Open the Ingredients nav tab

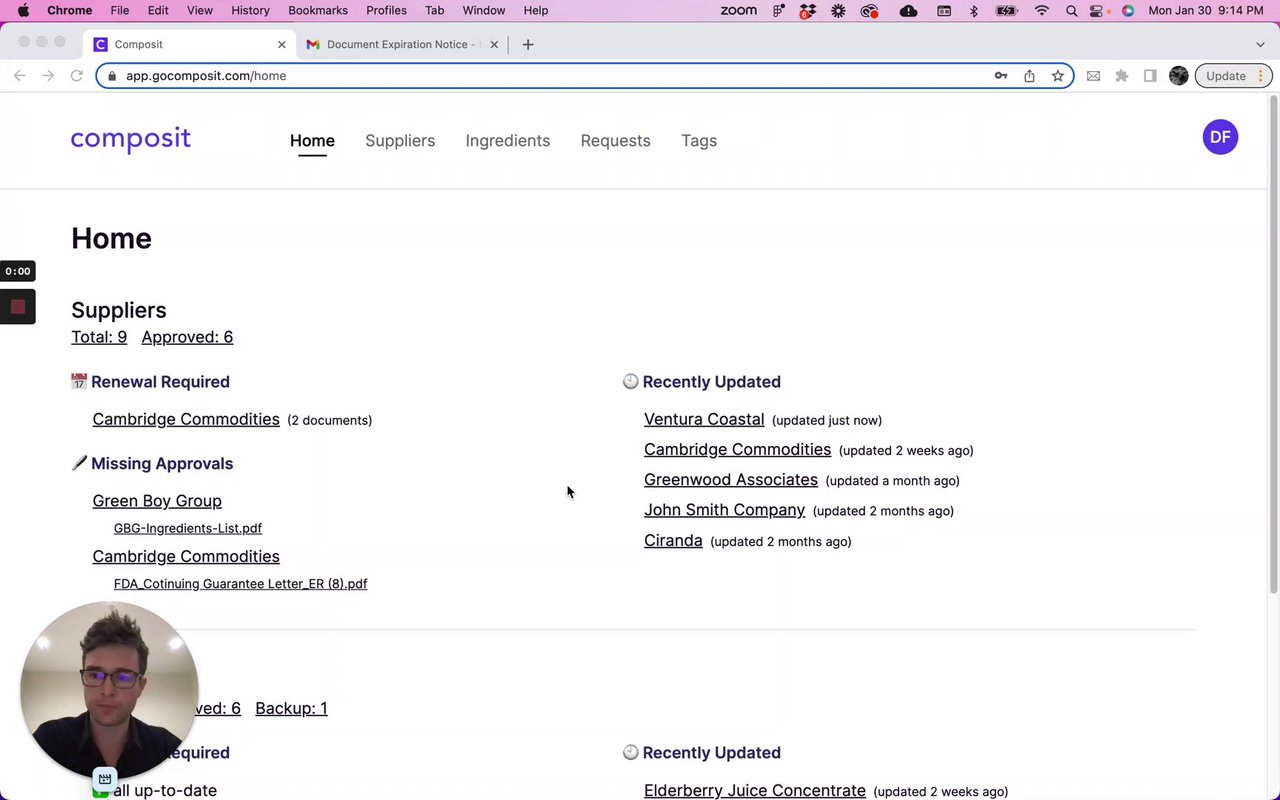(508, 141)
